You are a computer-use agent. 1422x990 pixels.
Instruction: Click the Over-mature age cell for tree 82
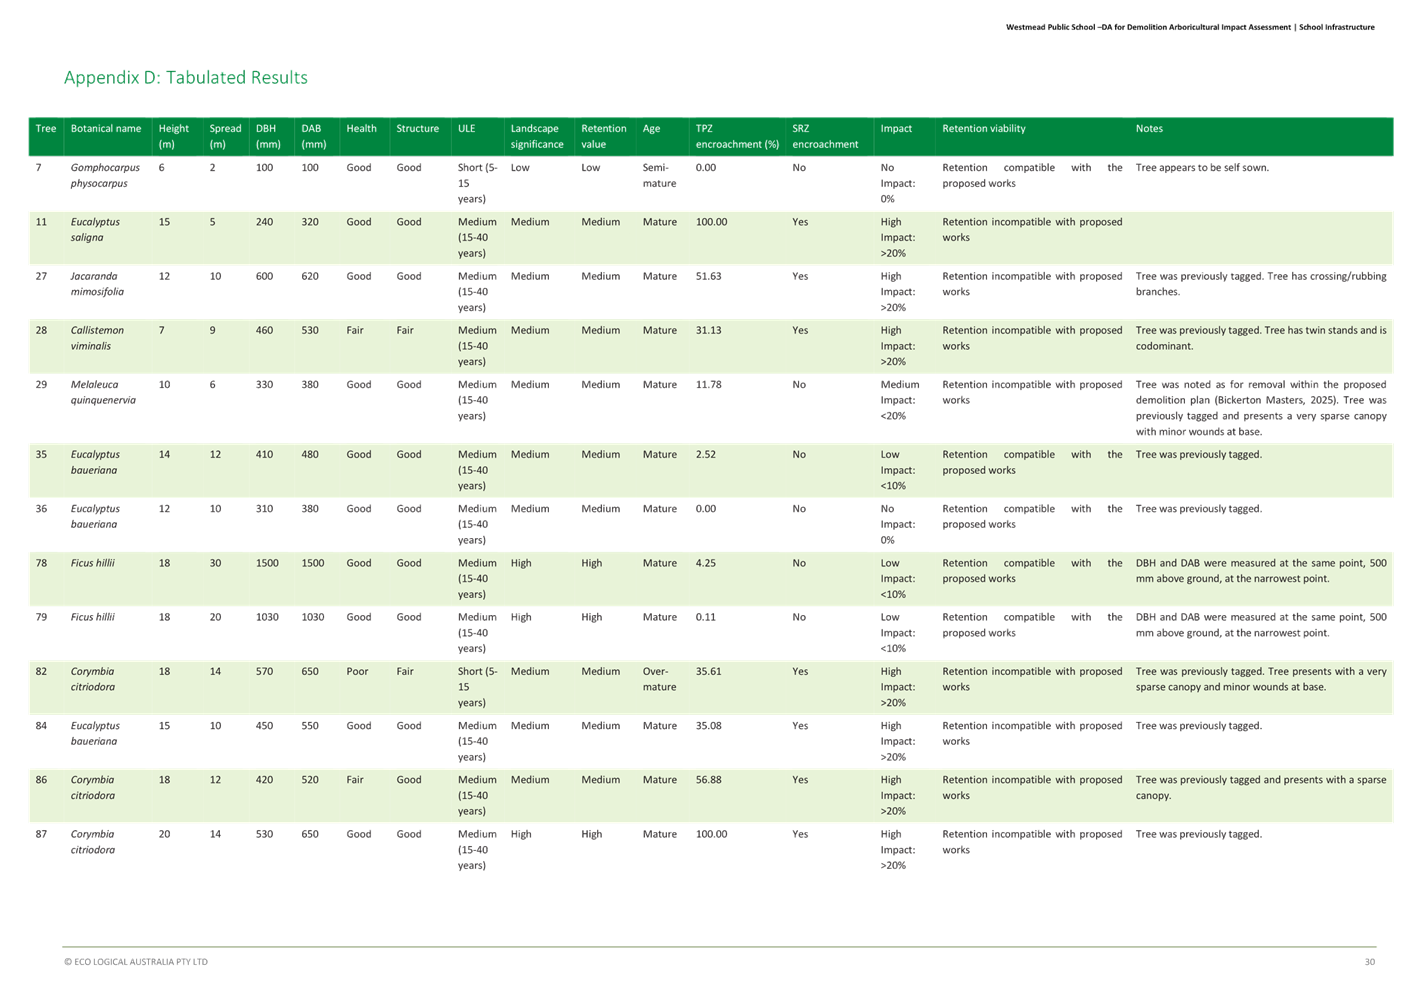[659, 679]
